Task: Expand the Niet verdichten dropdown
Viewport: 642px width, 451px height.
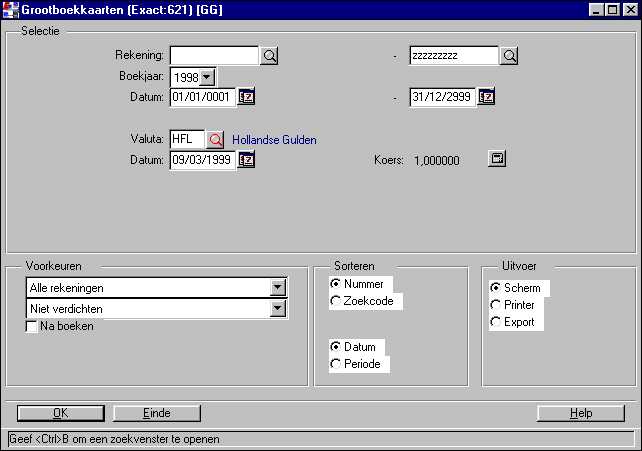Action: pyautogui.click(x=278, y=309)
